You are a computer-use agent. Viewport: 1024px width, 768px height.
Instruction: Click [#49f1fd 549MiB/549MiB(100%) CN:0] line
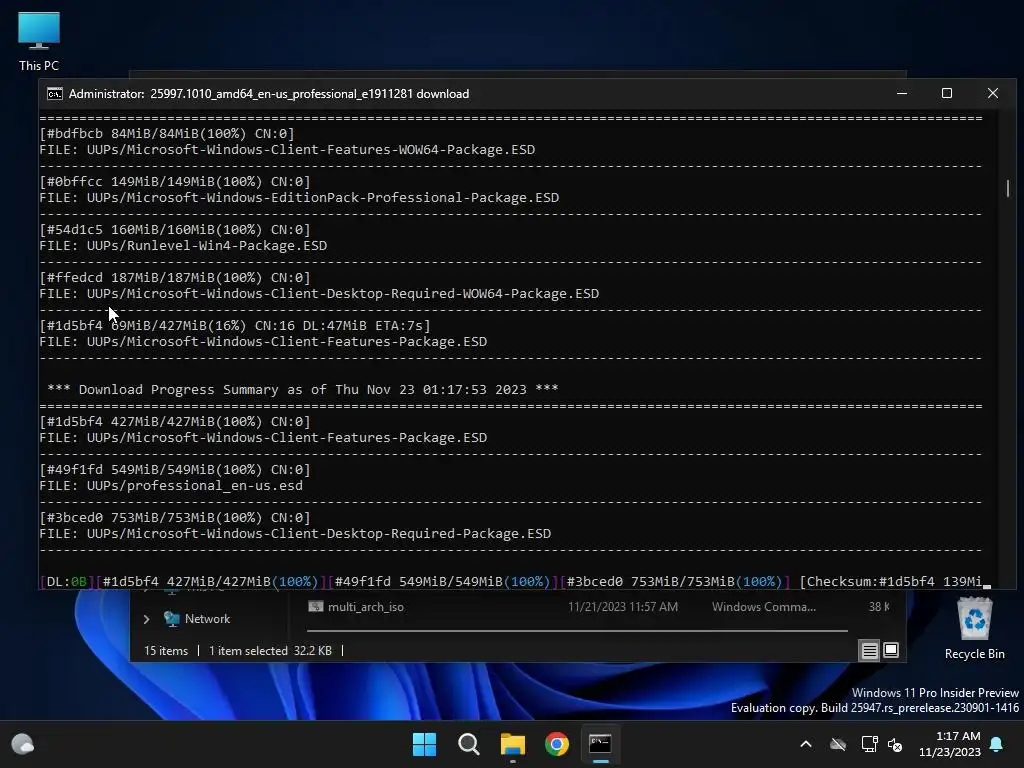click(175, 470)
